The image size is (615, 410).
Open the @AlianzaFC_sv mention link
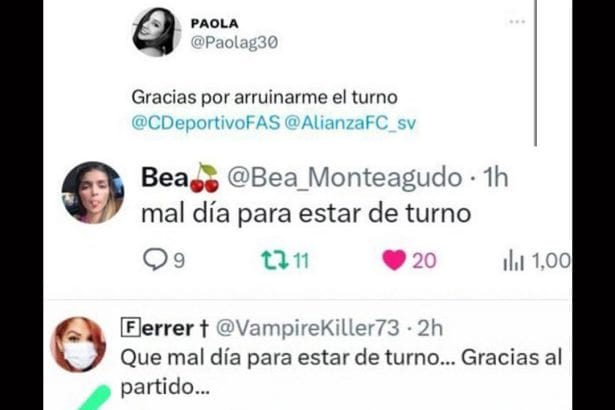350,123
